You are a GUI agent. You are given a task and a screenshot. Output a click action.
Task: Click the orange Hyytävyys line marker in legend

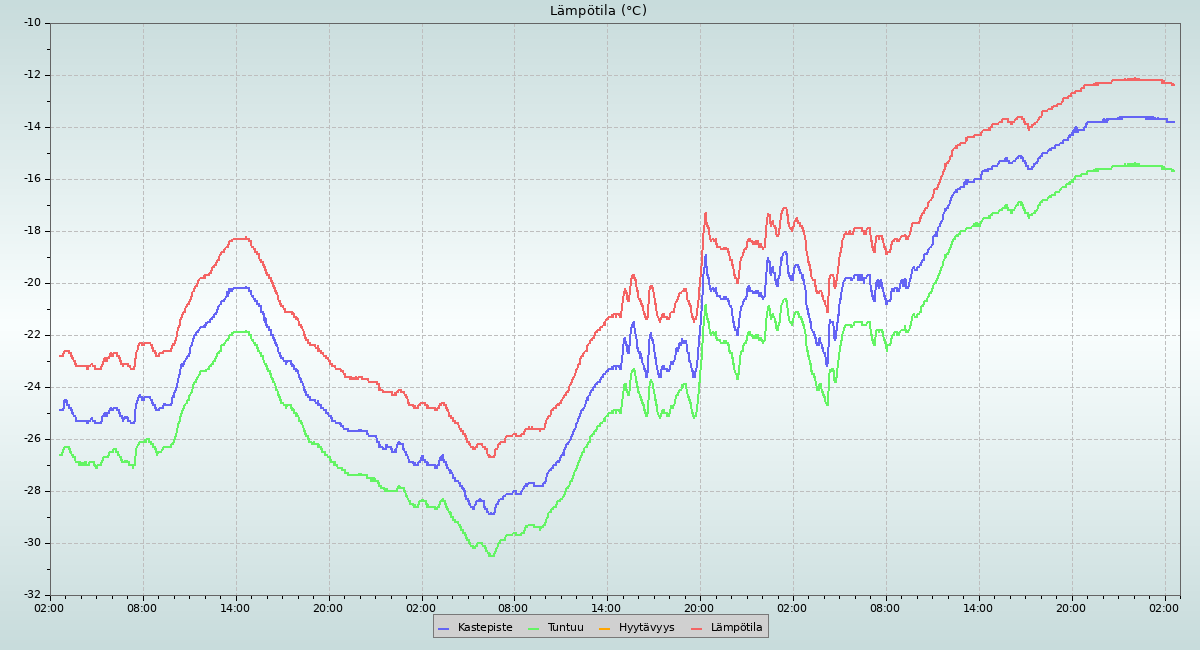point(605,628)
